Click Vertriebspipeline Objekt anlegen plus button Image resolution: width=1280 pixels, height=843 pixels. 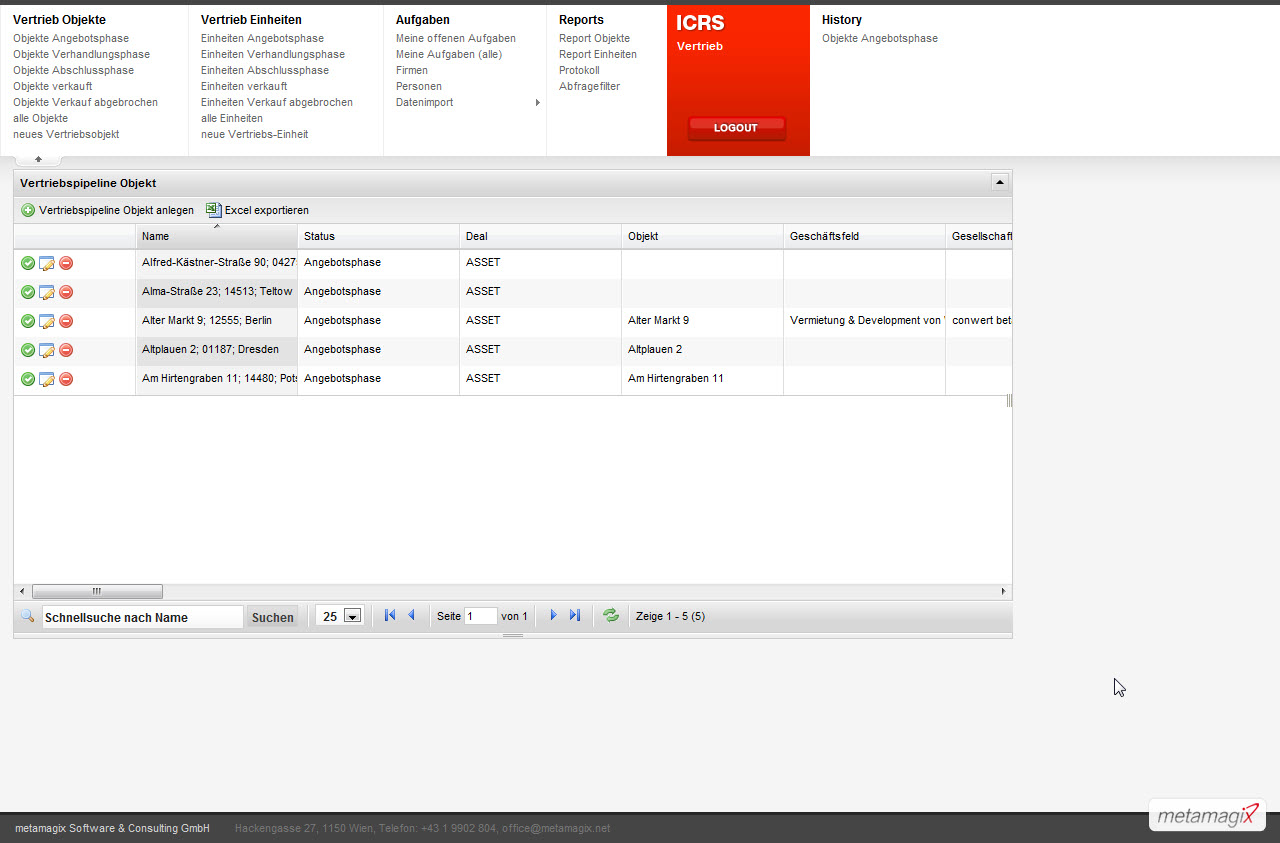pyautogui.click(x=107, y=210)
